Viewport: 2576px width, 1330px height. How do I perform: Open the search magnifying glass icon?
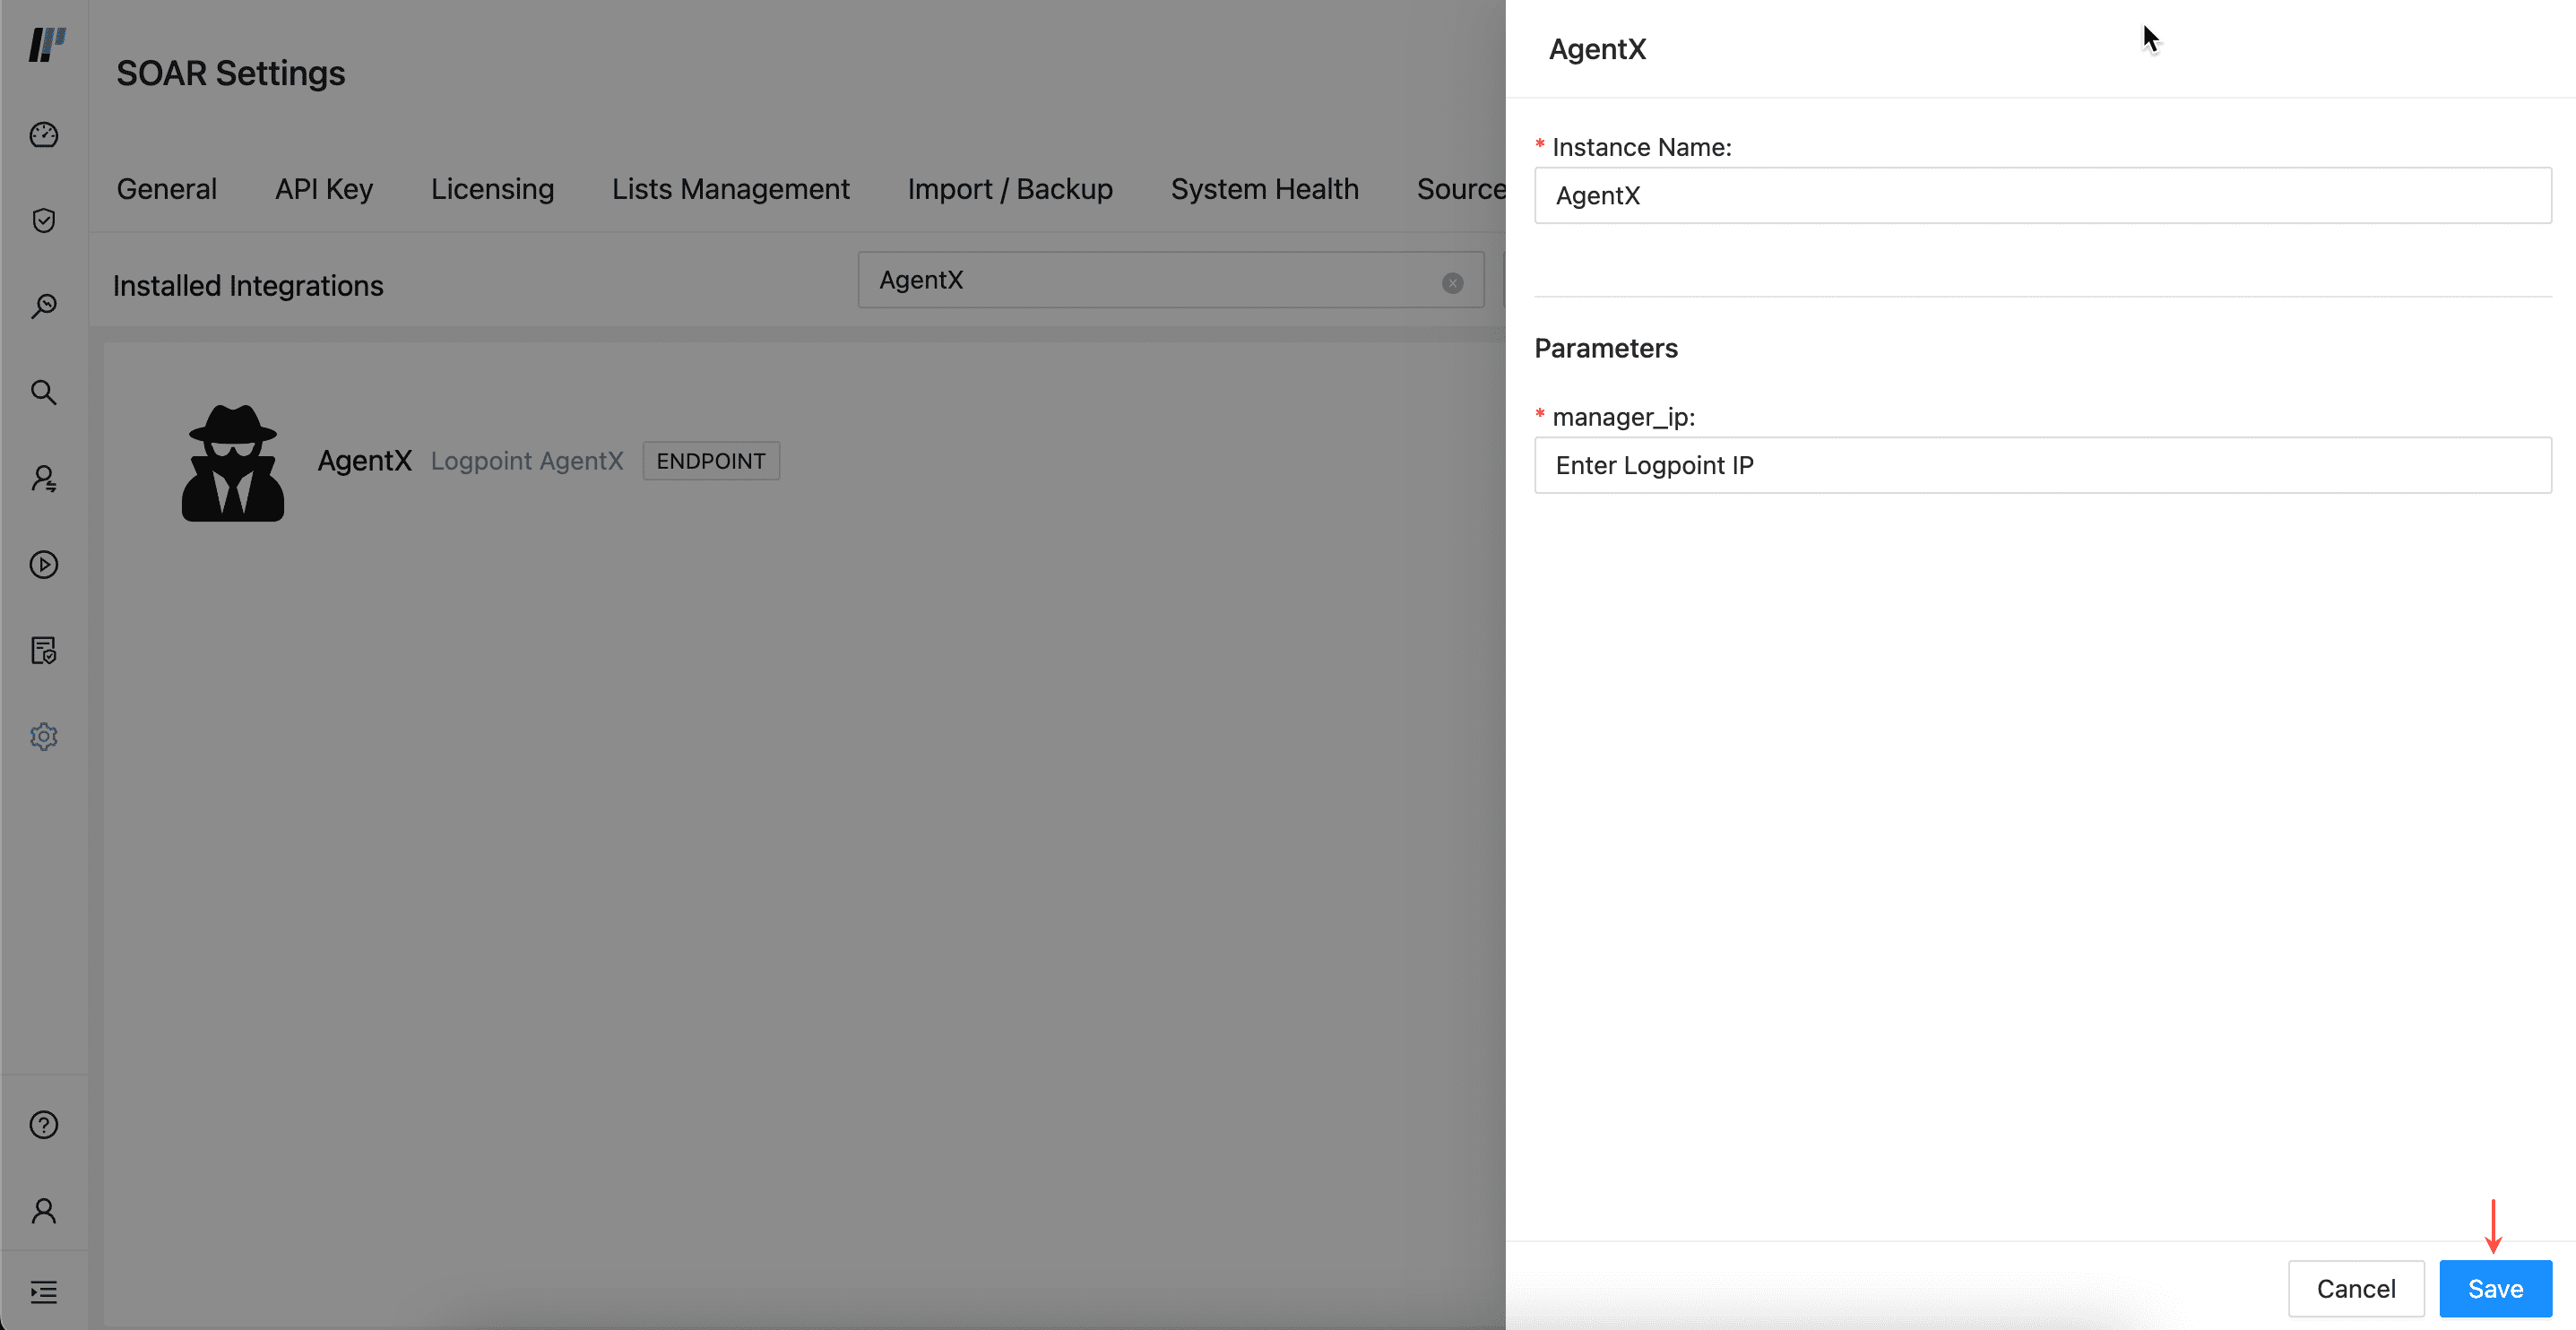(x=44, y=392)
